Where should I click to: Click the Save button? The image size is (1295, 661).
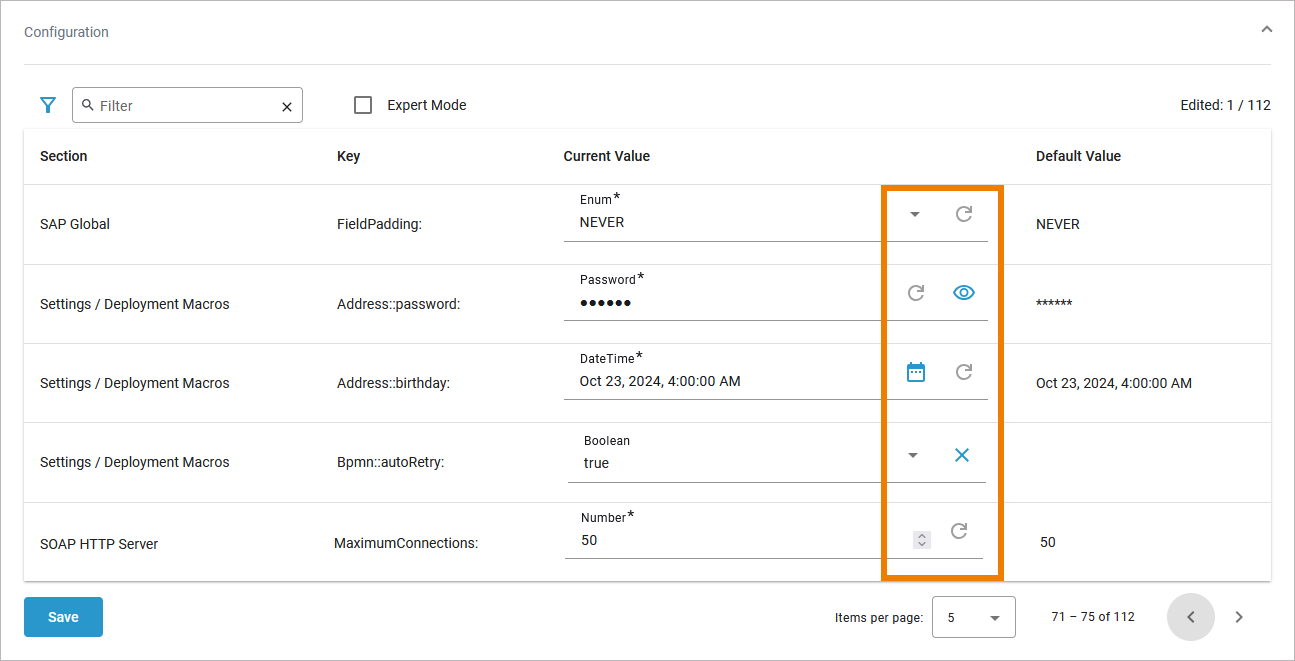click(63, 617)
